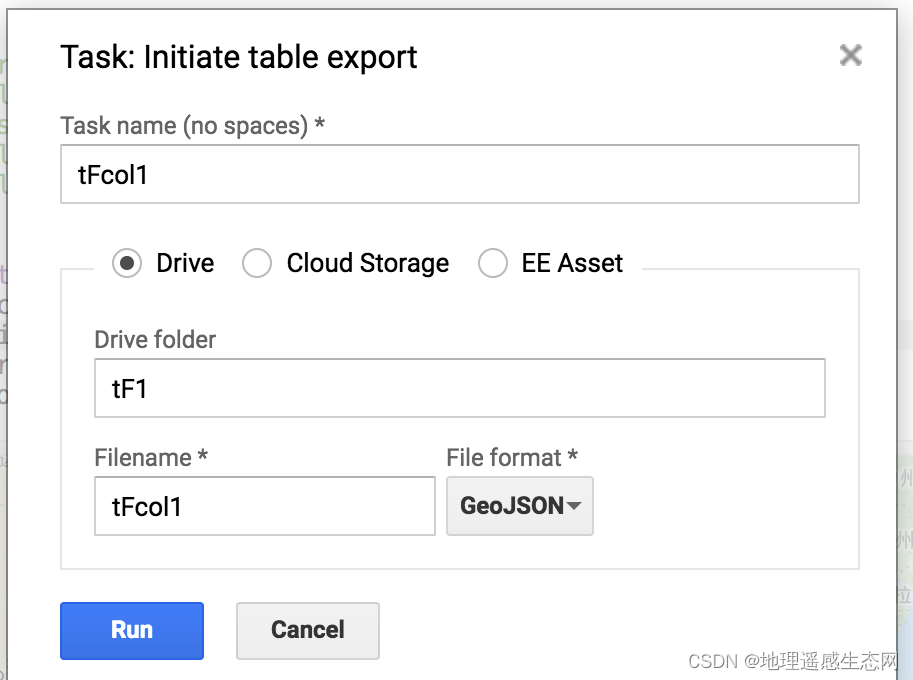This screenshot has height=680, width=913.
Task: Click the Filename field containing tFcol1
Action: pos(265,506)
